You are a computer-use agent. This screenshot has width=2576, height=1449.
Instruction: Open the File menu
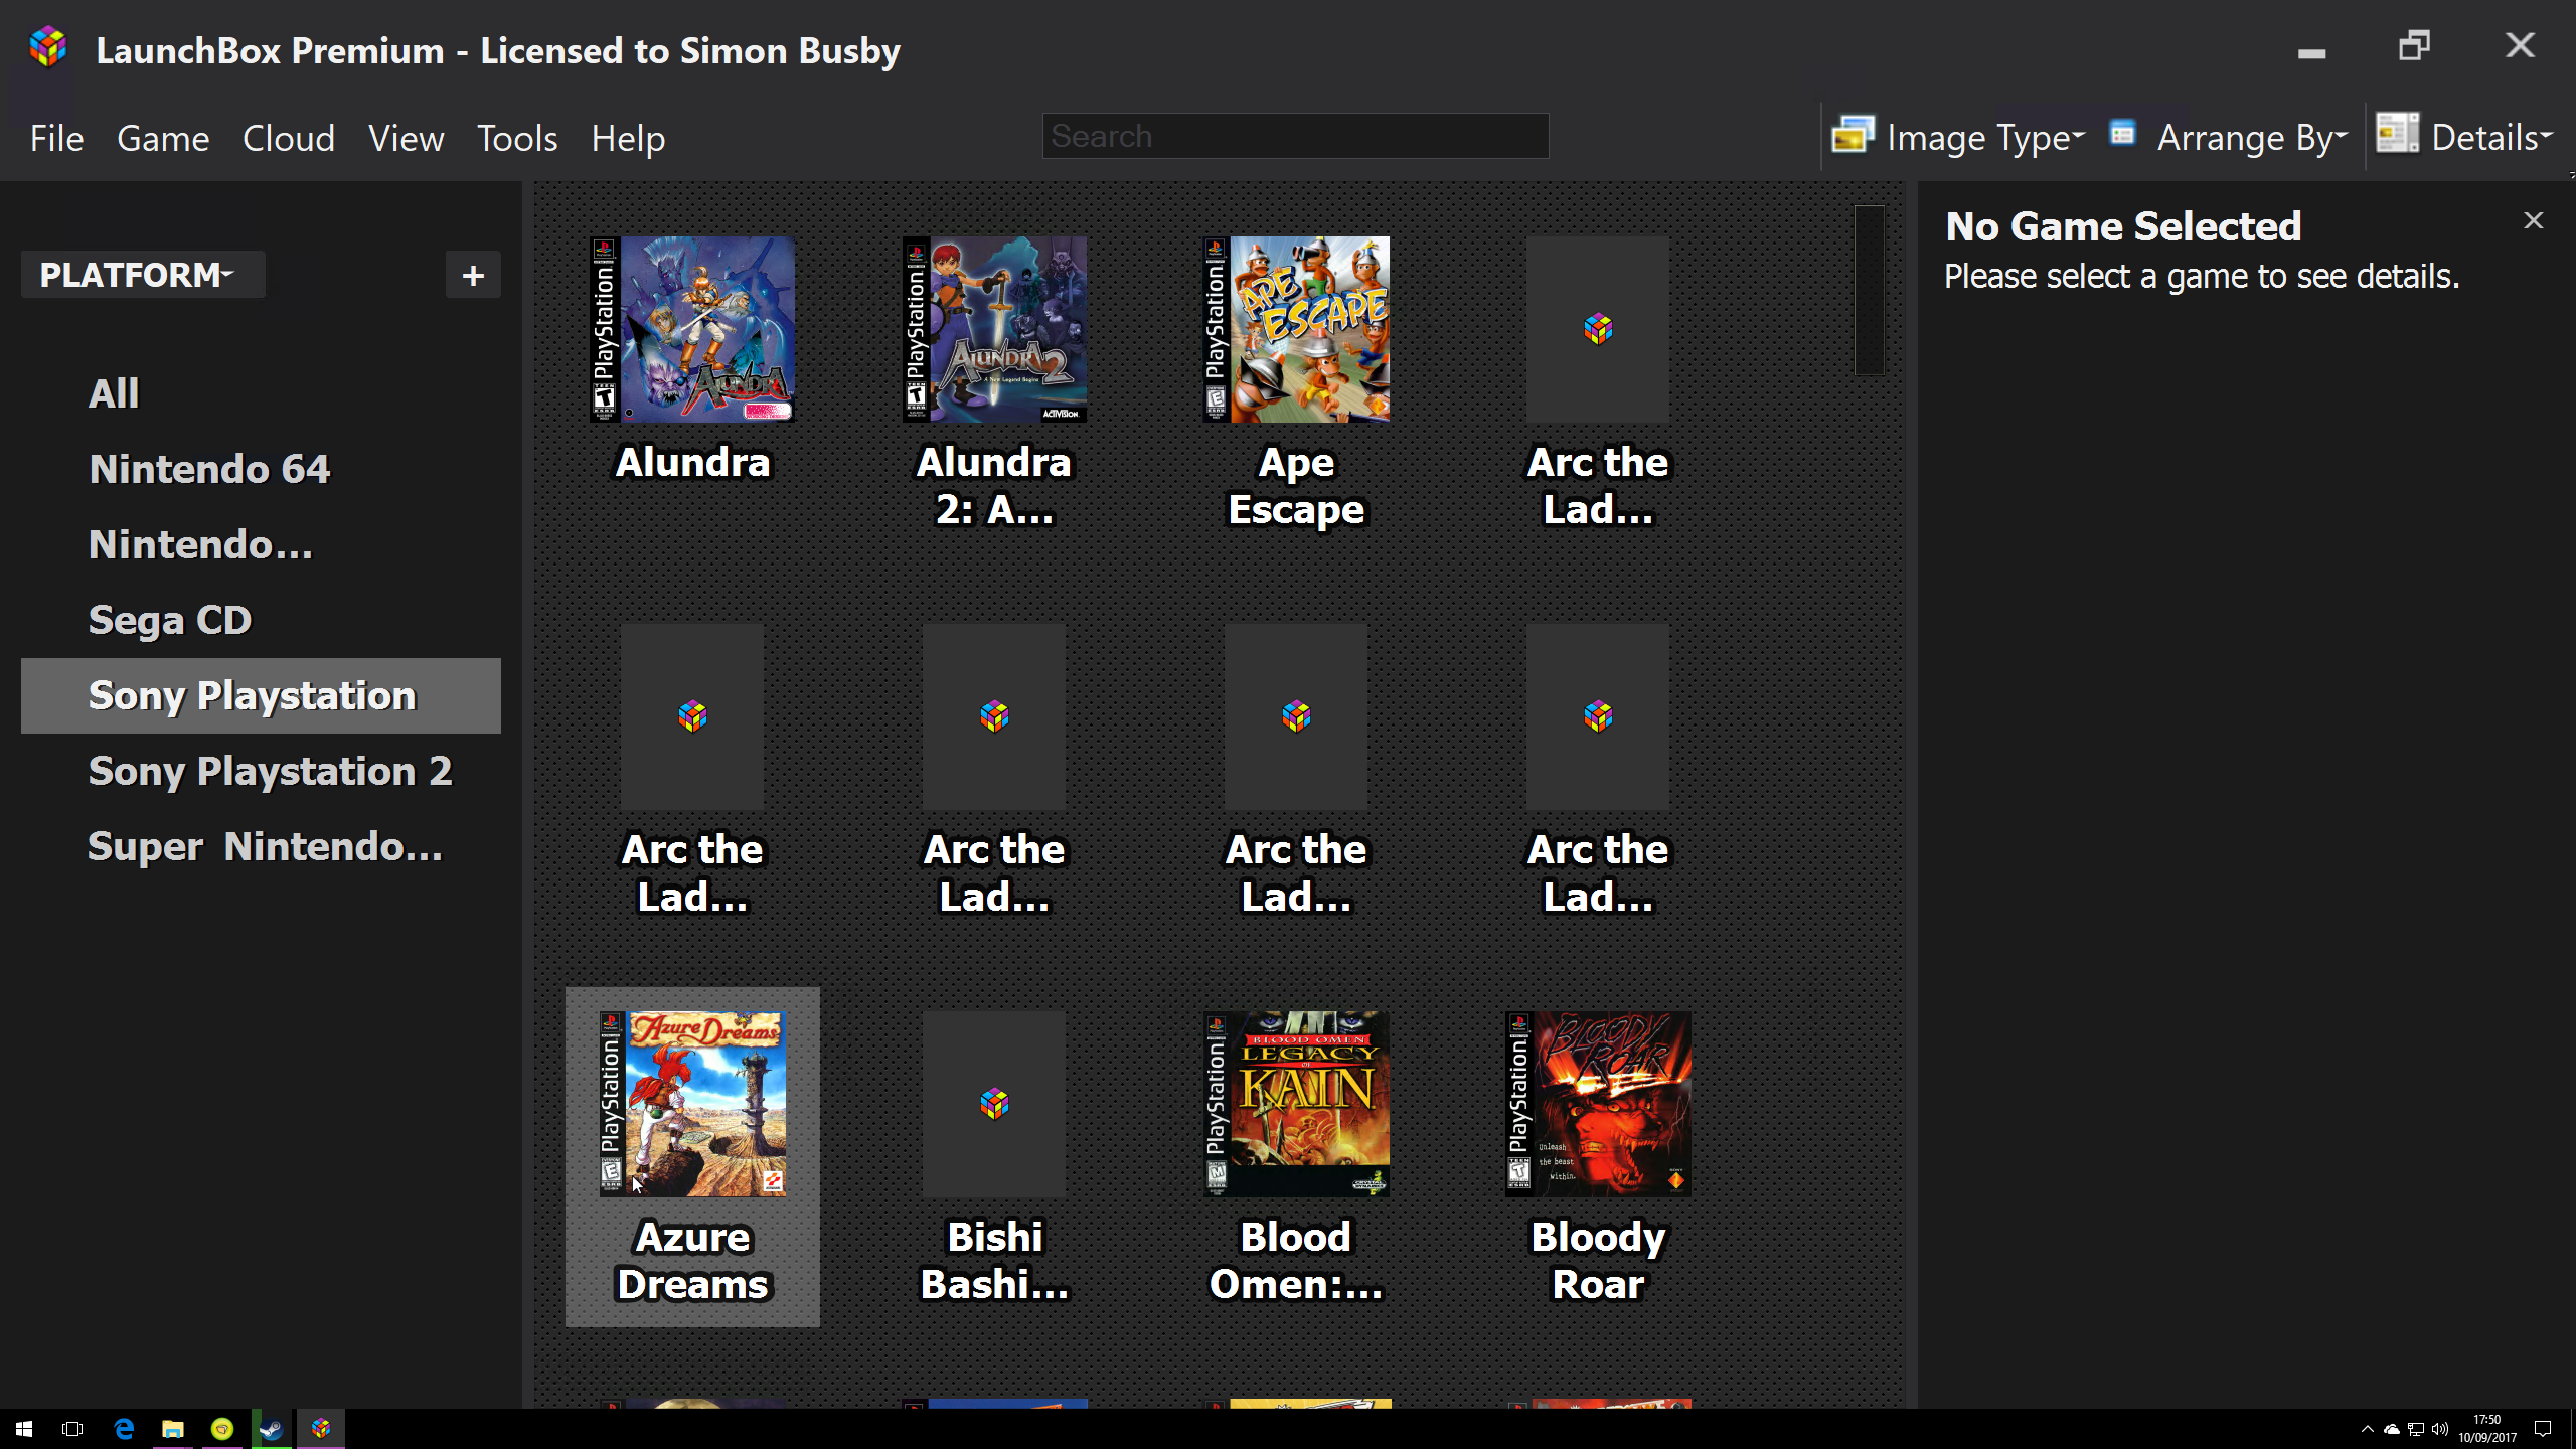click(57, 138)
